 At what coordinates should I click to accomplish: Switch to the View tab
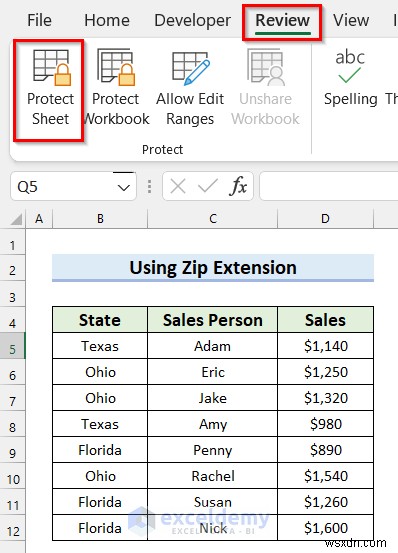351,20
